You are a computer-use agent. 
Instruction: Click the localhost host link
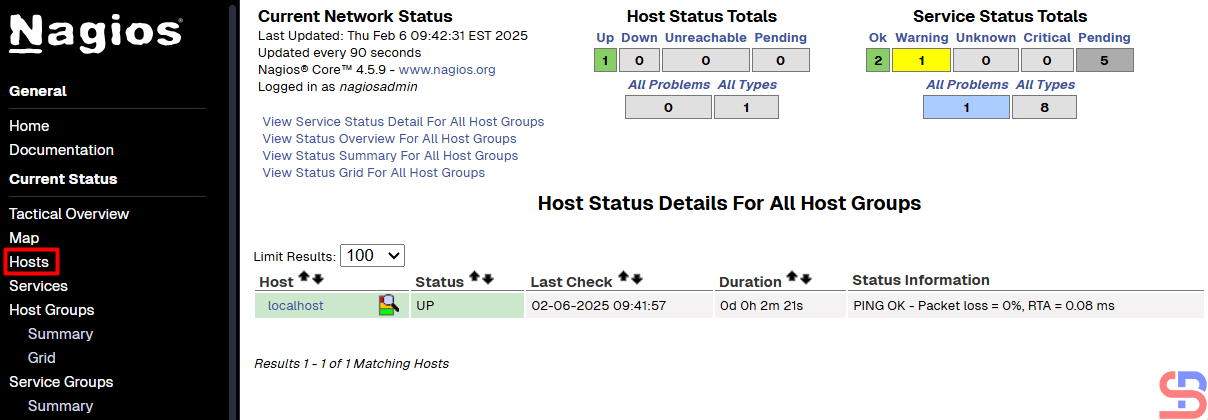click(295, 306)
